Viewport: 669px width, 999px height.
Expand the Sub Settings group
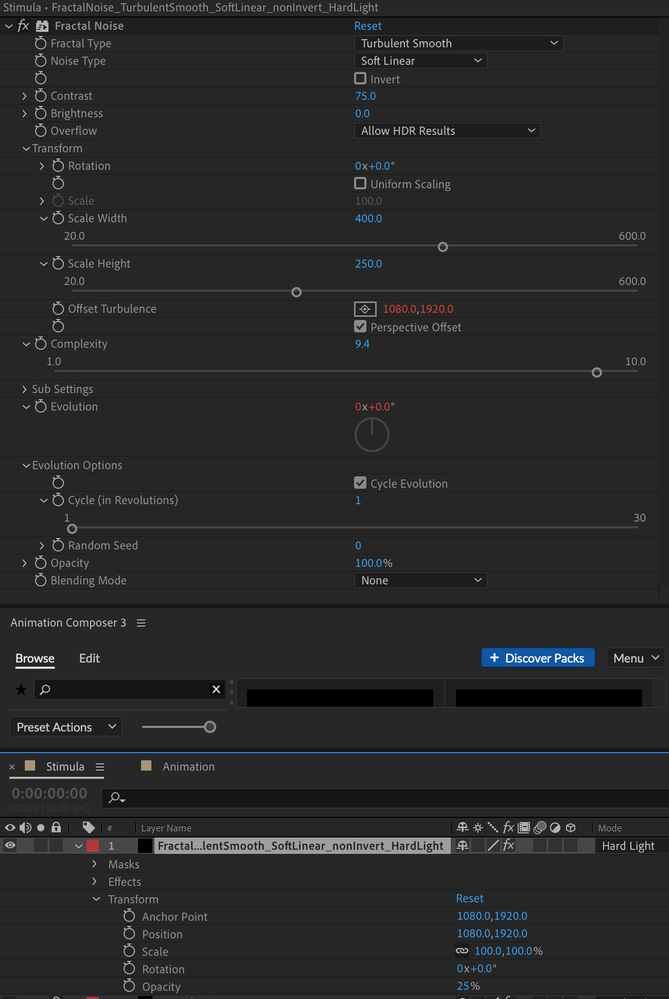pyautogui.click(x=24, y=389)
